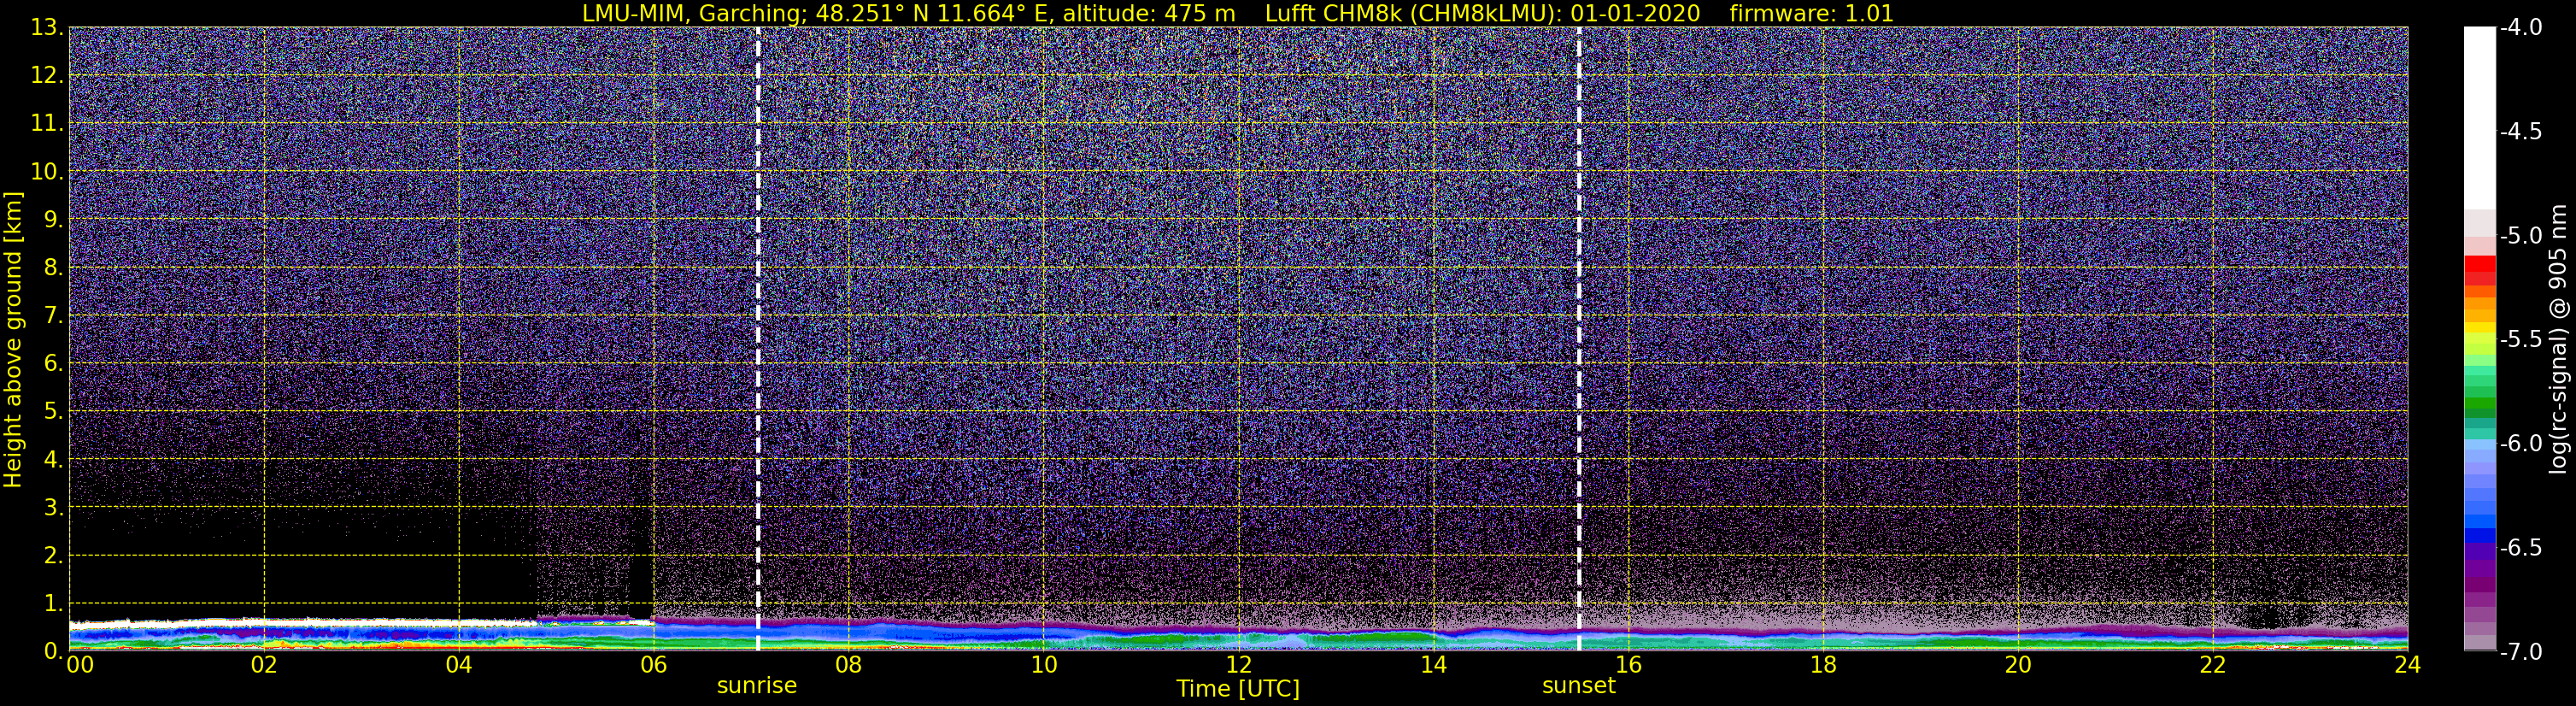
Task: Click the 'Time [UTC]' axis title
Action: (x=1238, y=689)
